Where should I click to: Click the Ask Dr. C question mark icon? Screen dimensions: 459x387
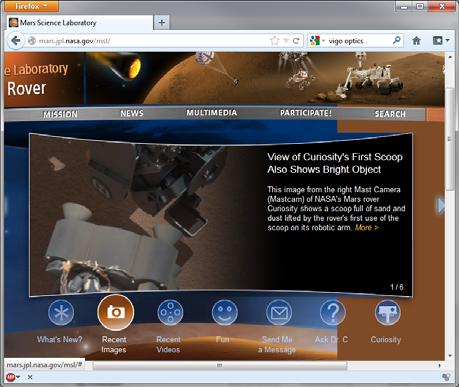(x=332, y=313)
